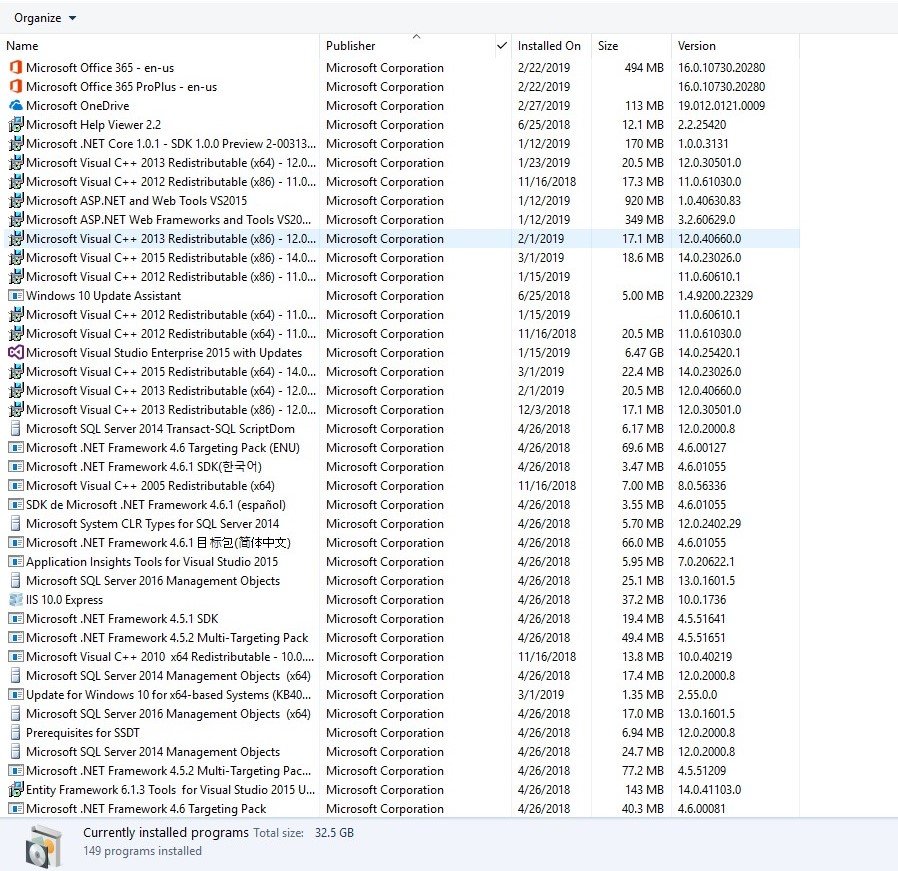Click version 1.4.9200.22329 cell

pos(715,295)
